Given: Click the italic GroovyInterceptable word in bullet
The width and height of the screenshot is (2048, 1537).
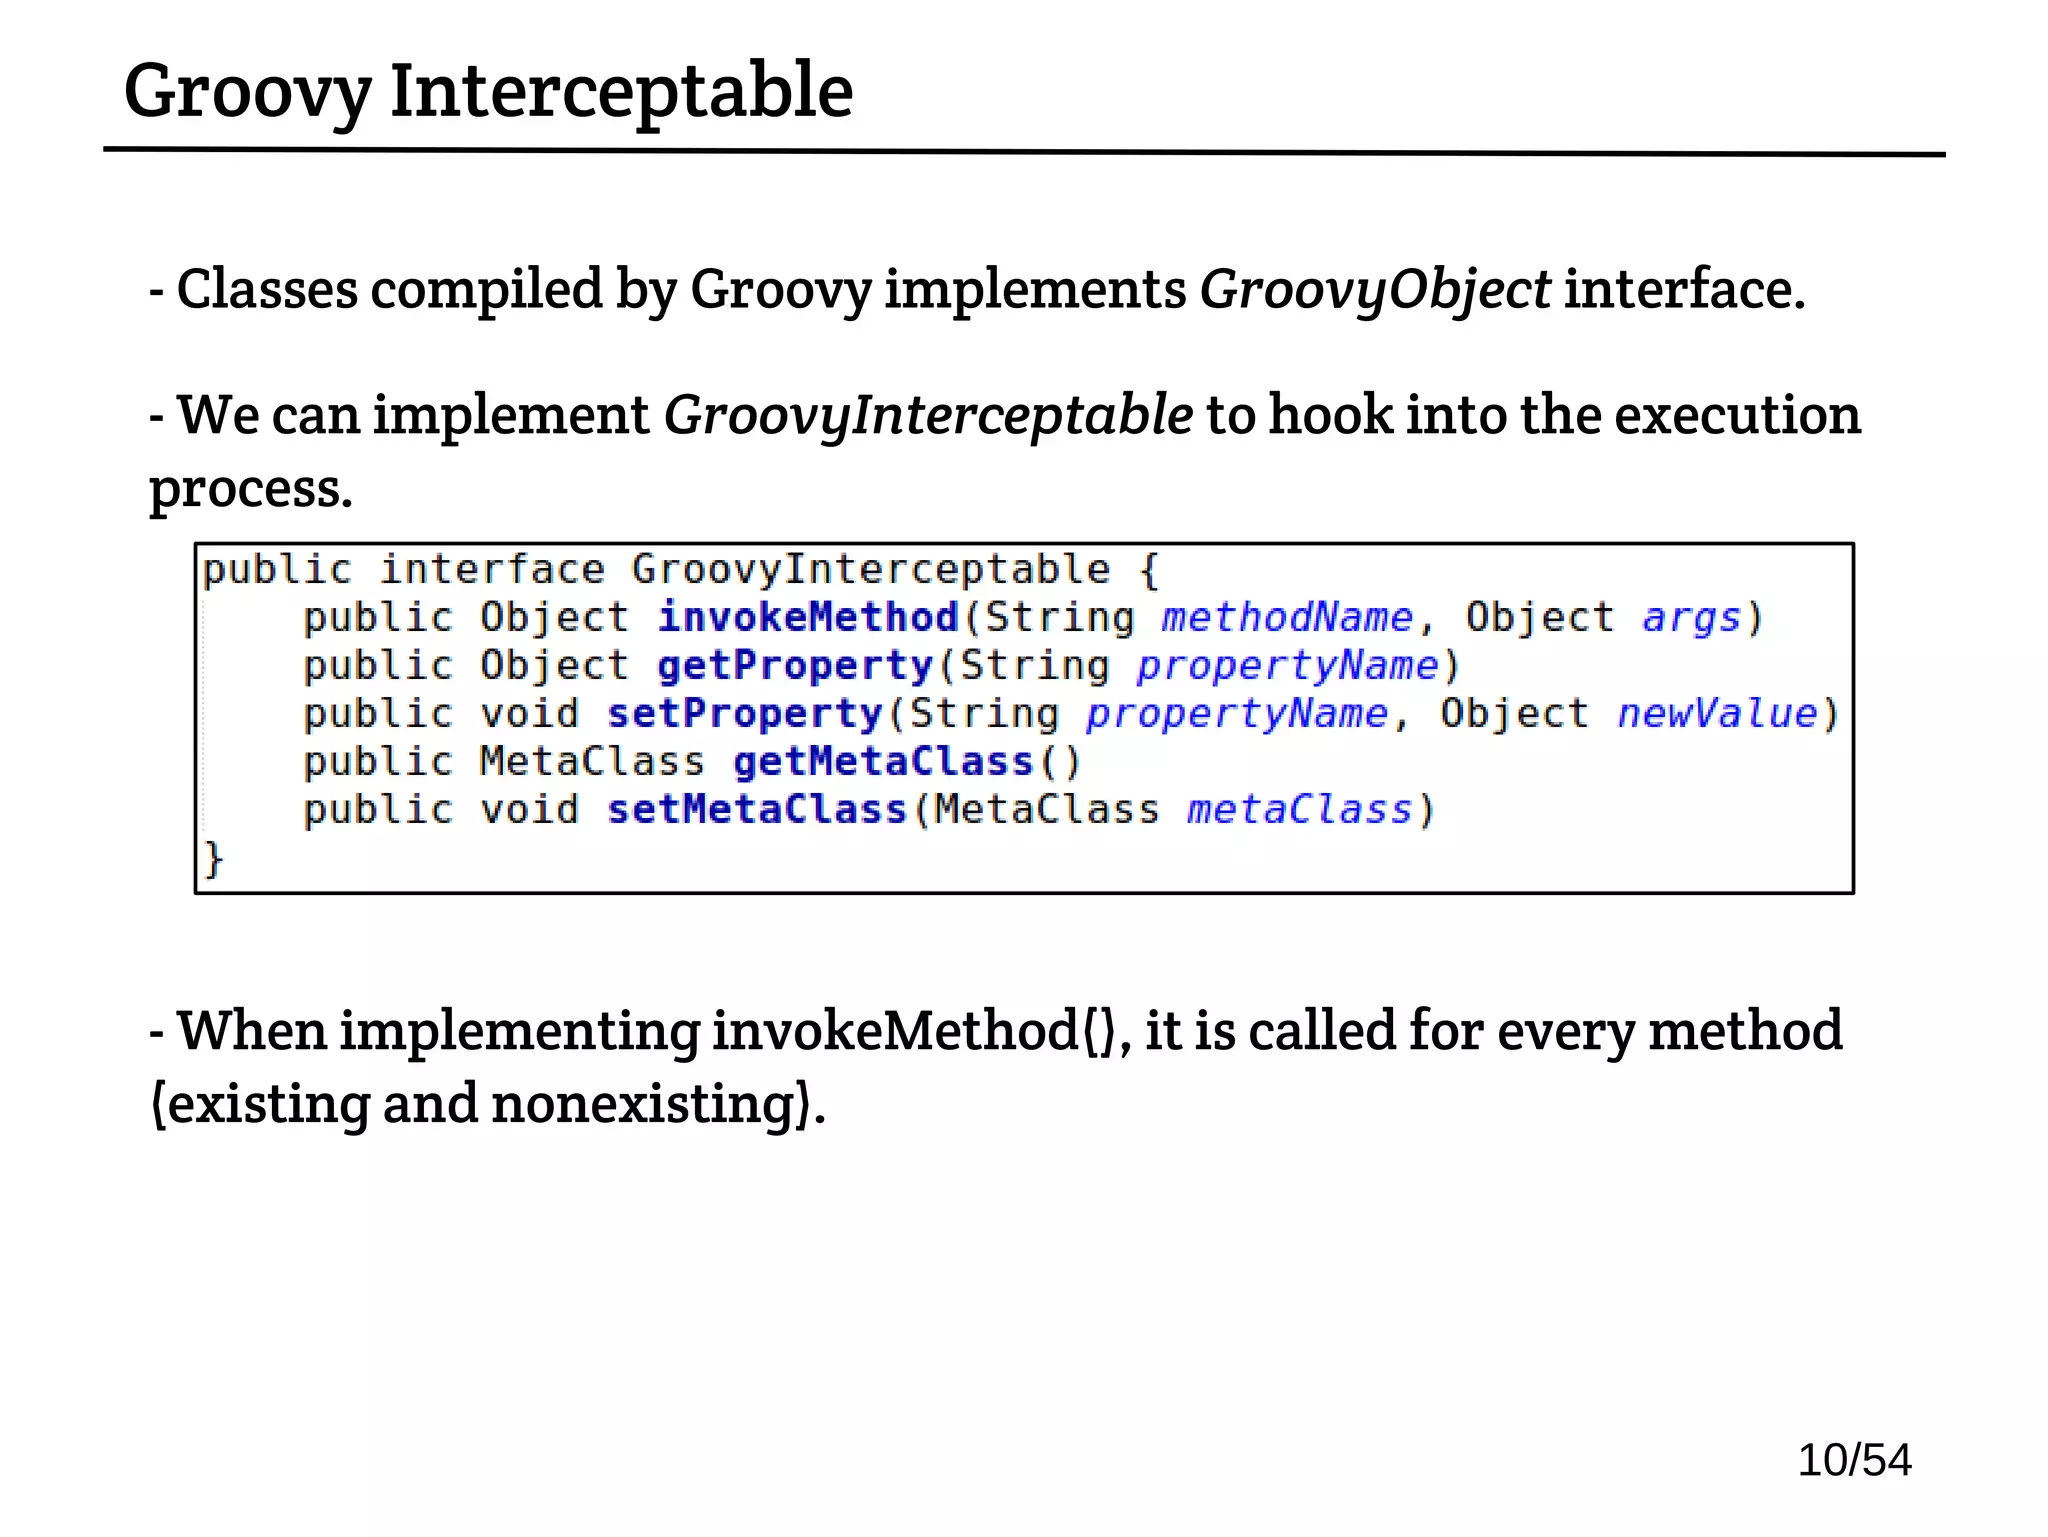Looking at the screenshot, I should pos(927,416).
